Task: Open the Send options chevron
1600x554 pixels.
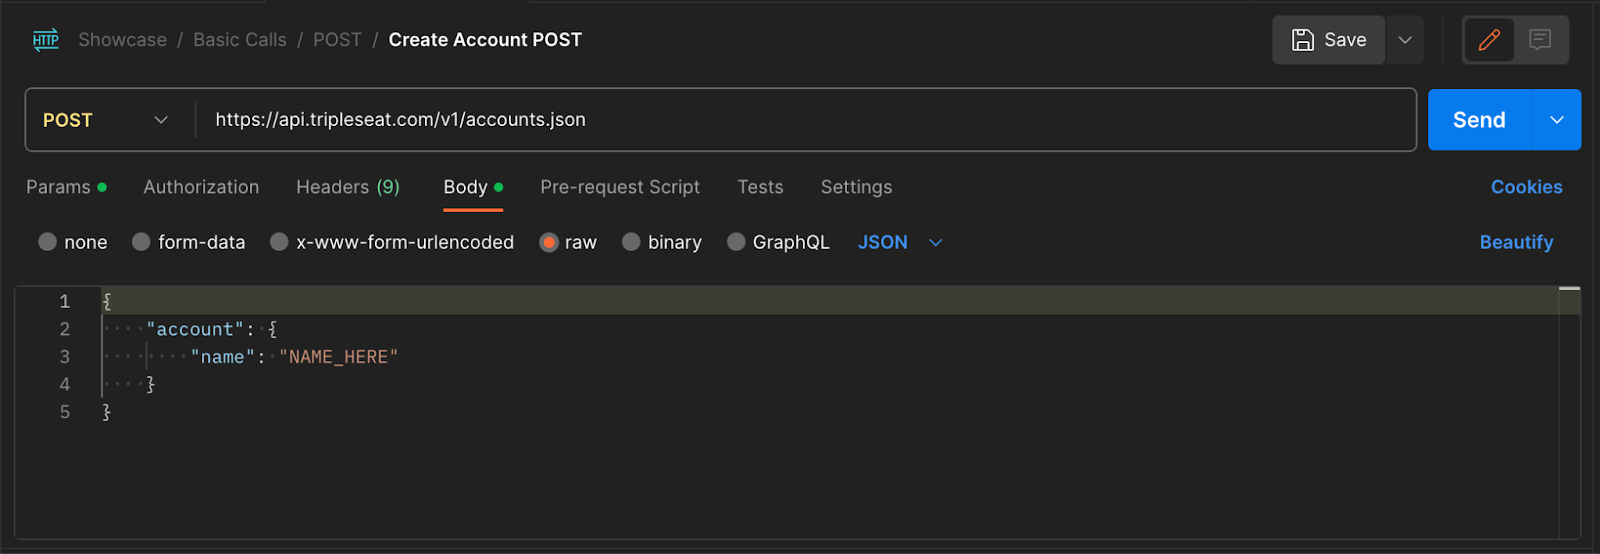Action: pos(1557,120)
